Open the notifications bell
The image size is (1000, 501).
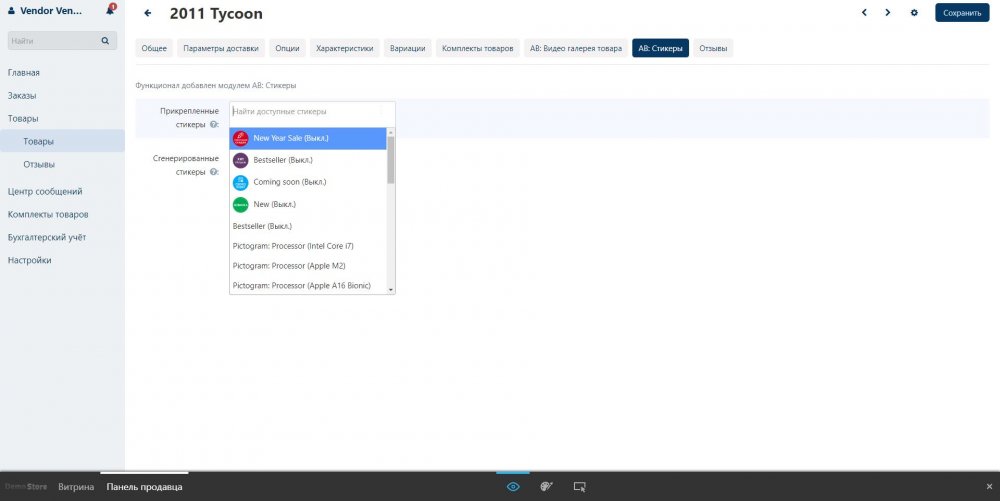(110, 11)
